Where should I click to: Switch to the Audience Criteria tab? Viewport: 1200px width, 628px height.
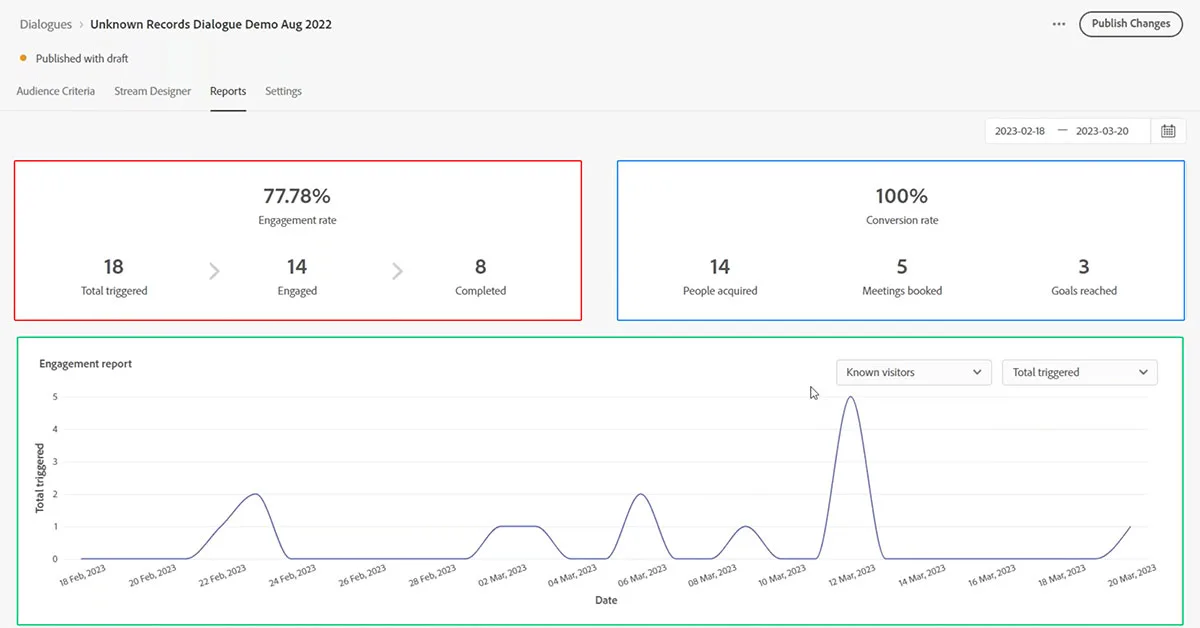click(56, 91)
